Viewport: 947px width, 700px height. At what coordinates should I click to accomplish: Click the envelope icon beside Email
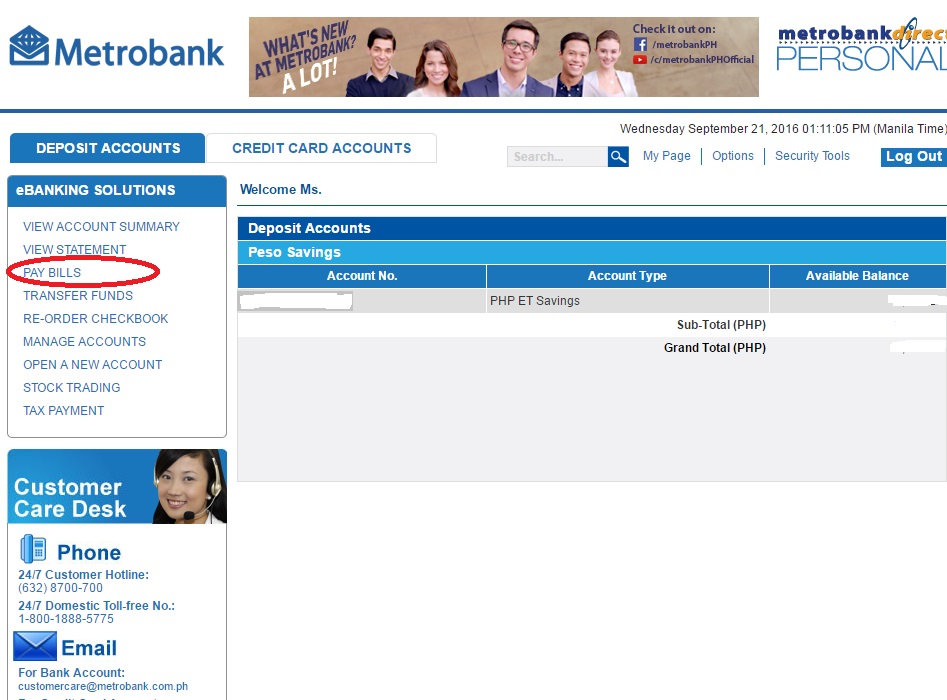pyautogui.click(x=35, y=646)
